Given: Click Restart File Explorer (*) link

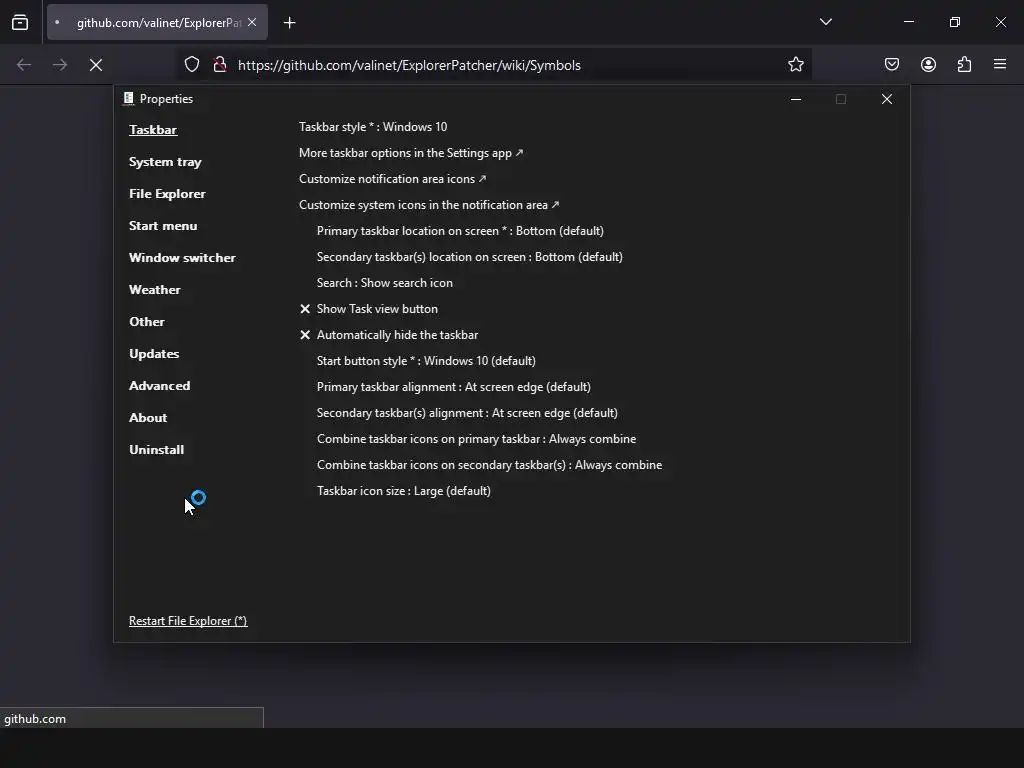Looking at the screenshot, I should [x=188, y=621].
